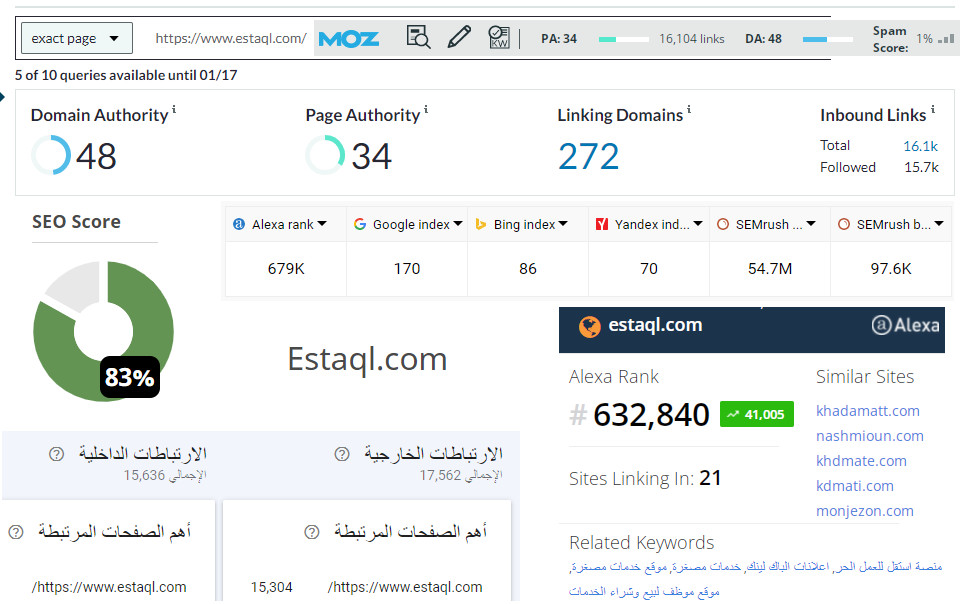Click the Domain Authority info icon
Screen dimensions: 961x604
pos(174,110)
